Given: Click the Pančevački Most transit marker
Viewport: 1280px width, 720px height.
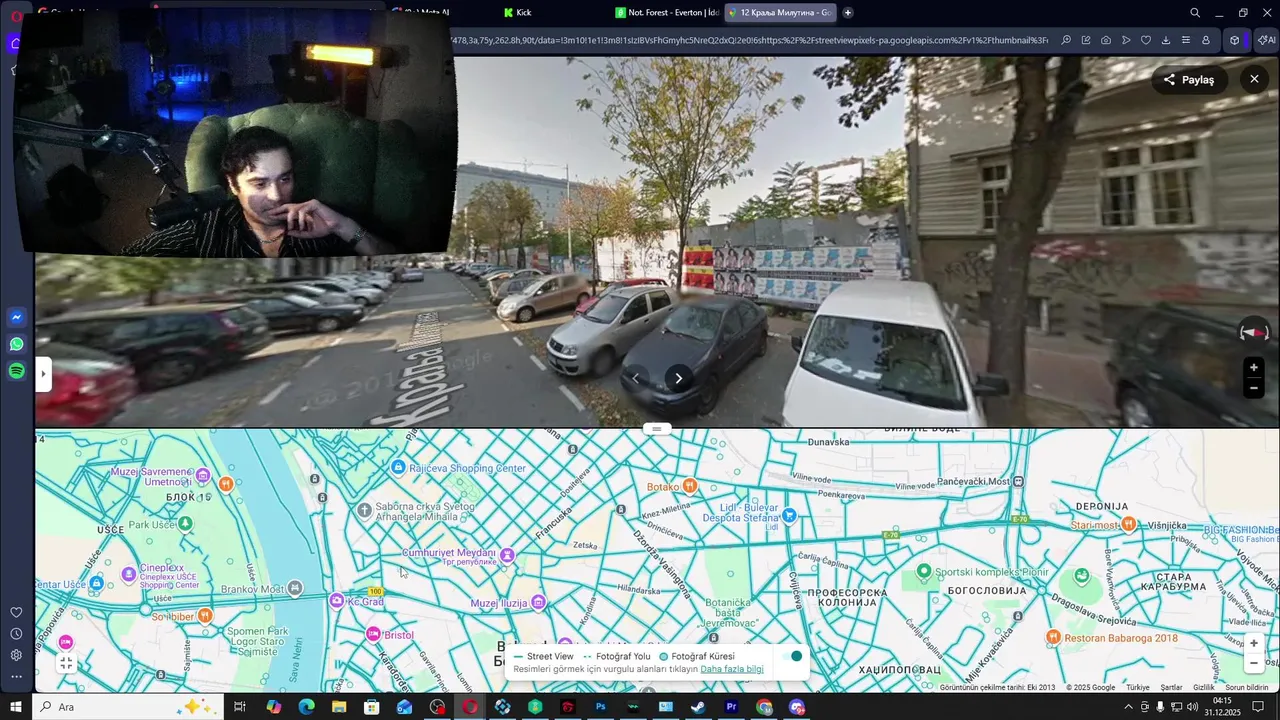Looking at the screenshot, I should pyautogui.click(x=1018, y=481).
